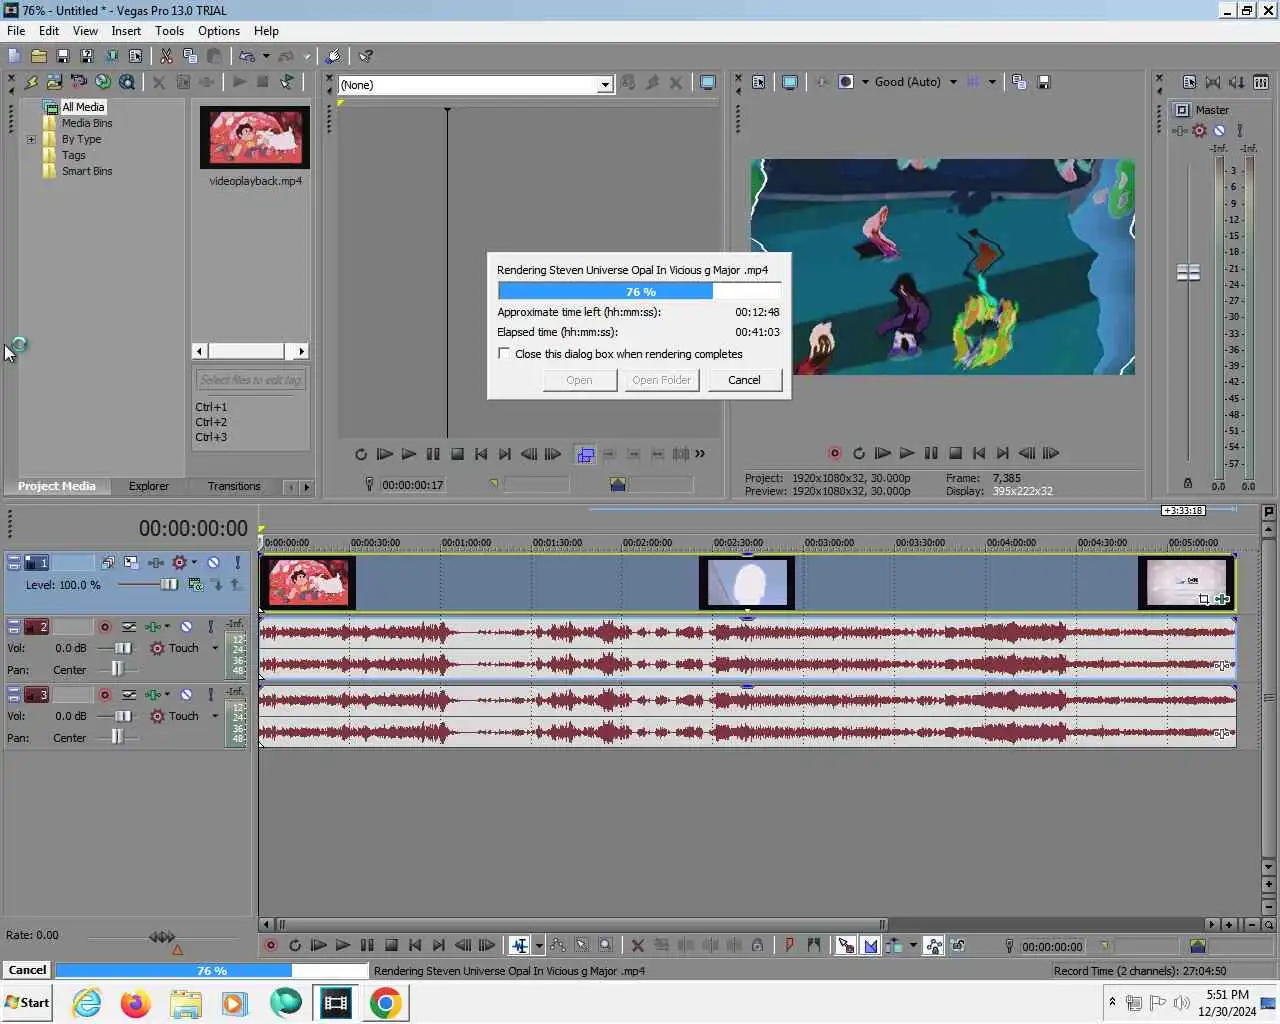The image size is (1280, 1024).
Task: Open the (None) preset dropdown
Action: [605, 85]
